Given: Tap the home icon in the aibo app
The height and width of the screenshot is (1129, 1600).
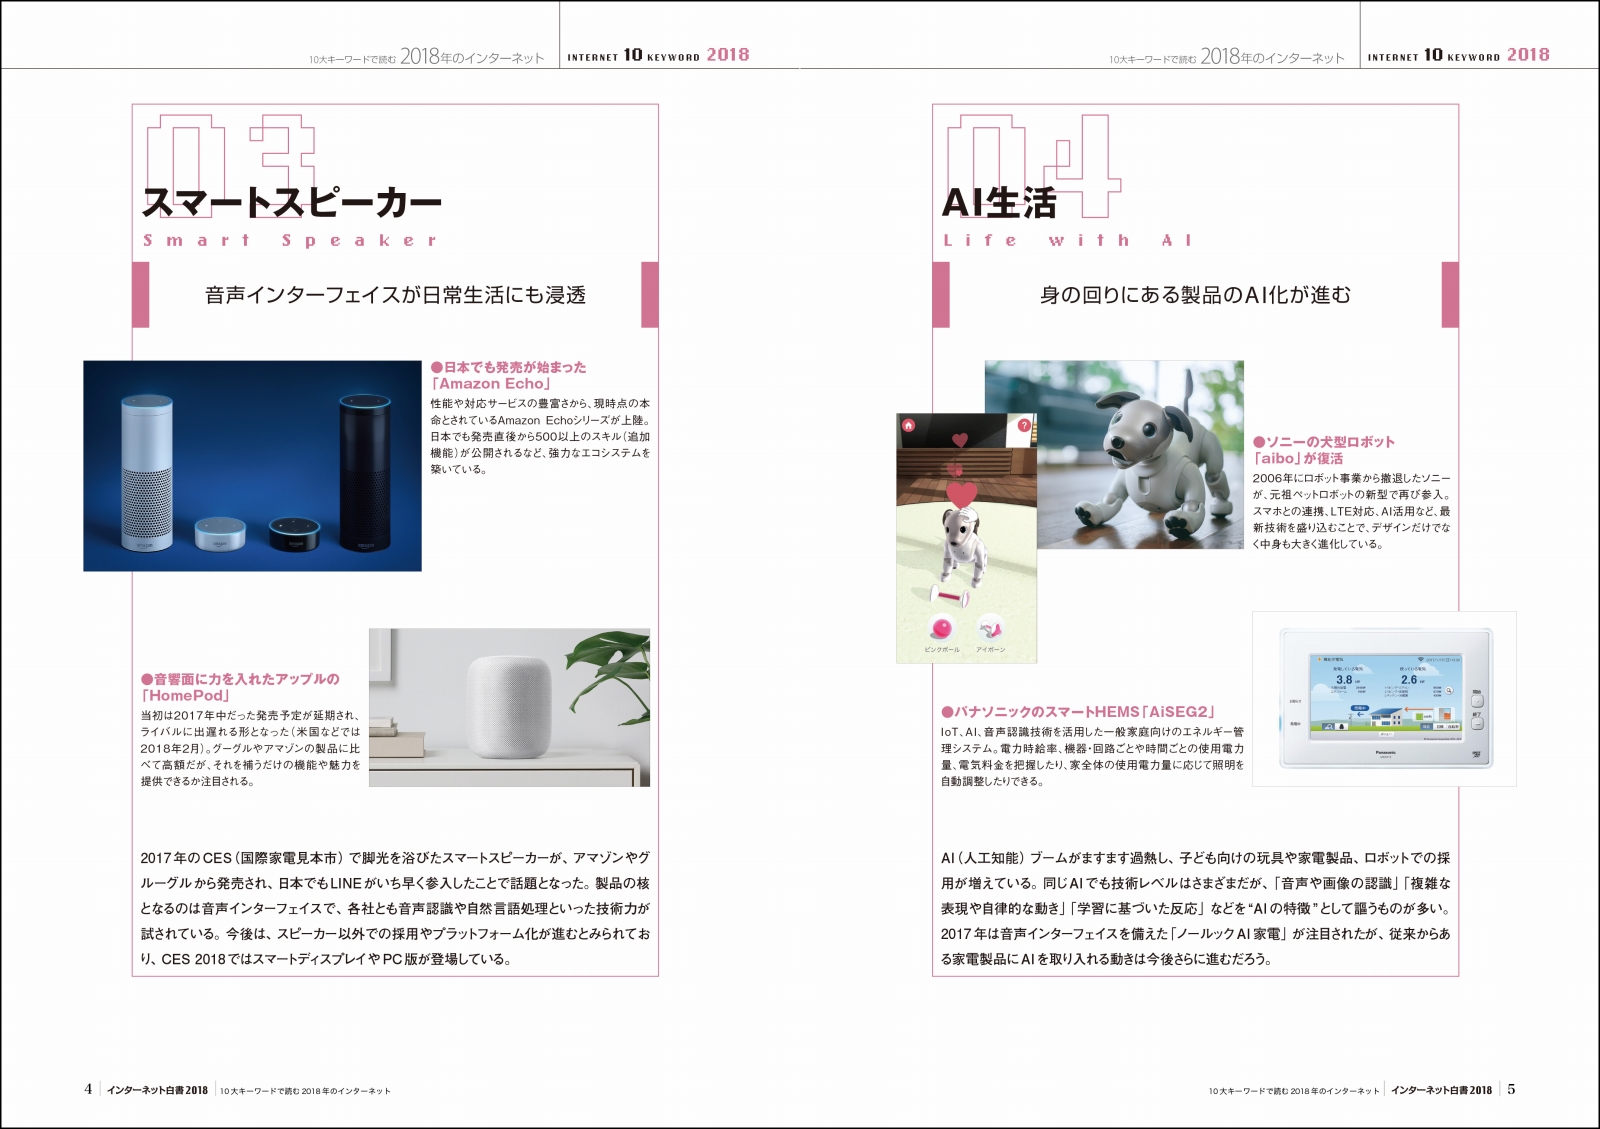Looking at the screenshot, I should pyautogui.click(x=909, y=425).
